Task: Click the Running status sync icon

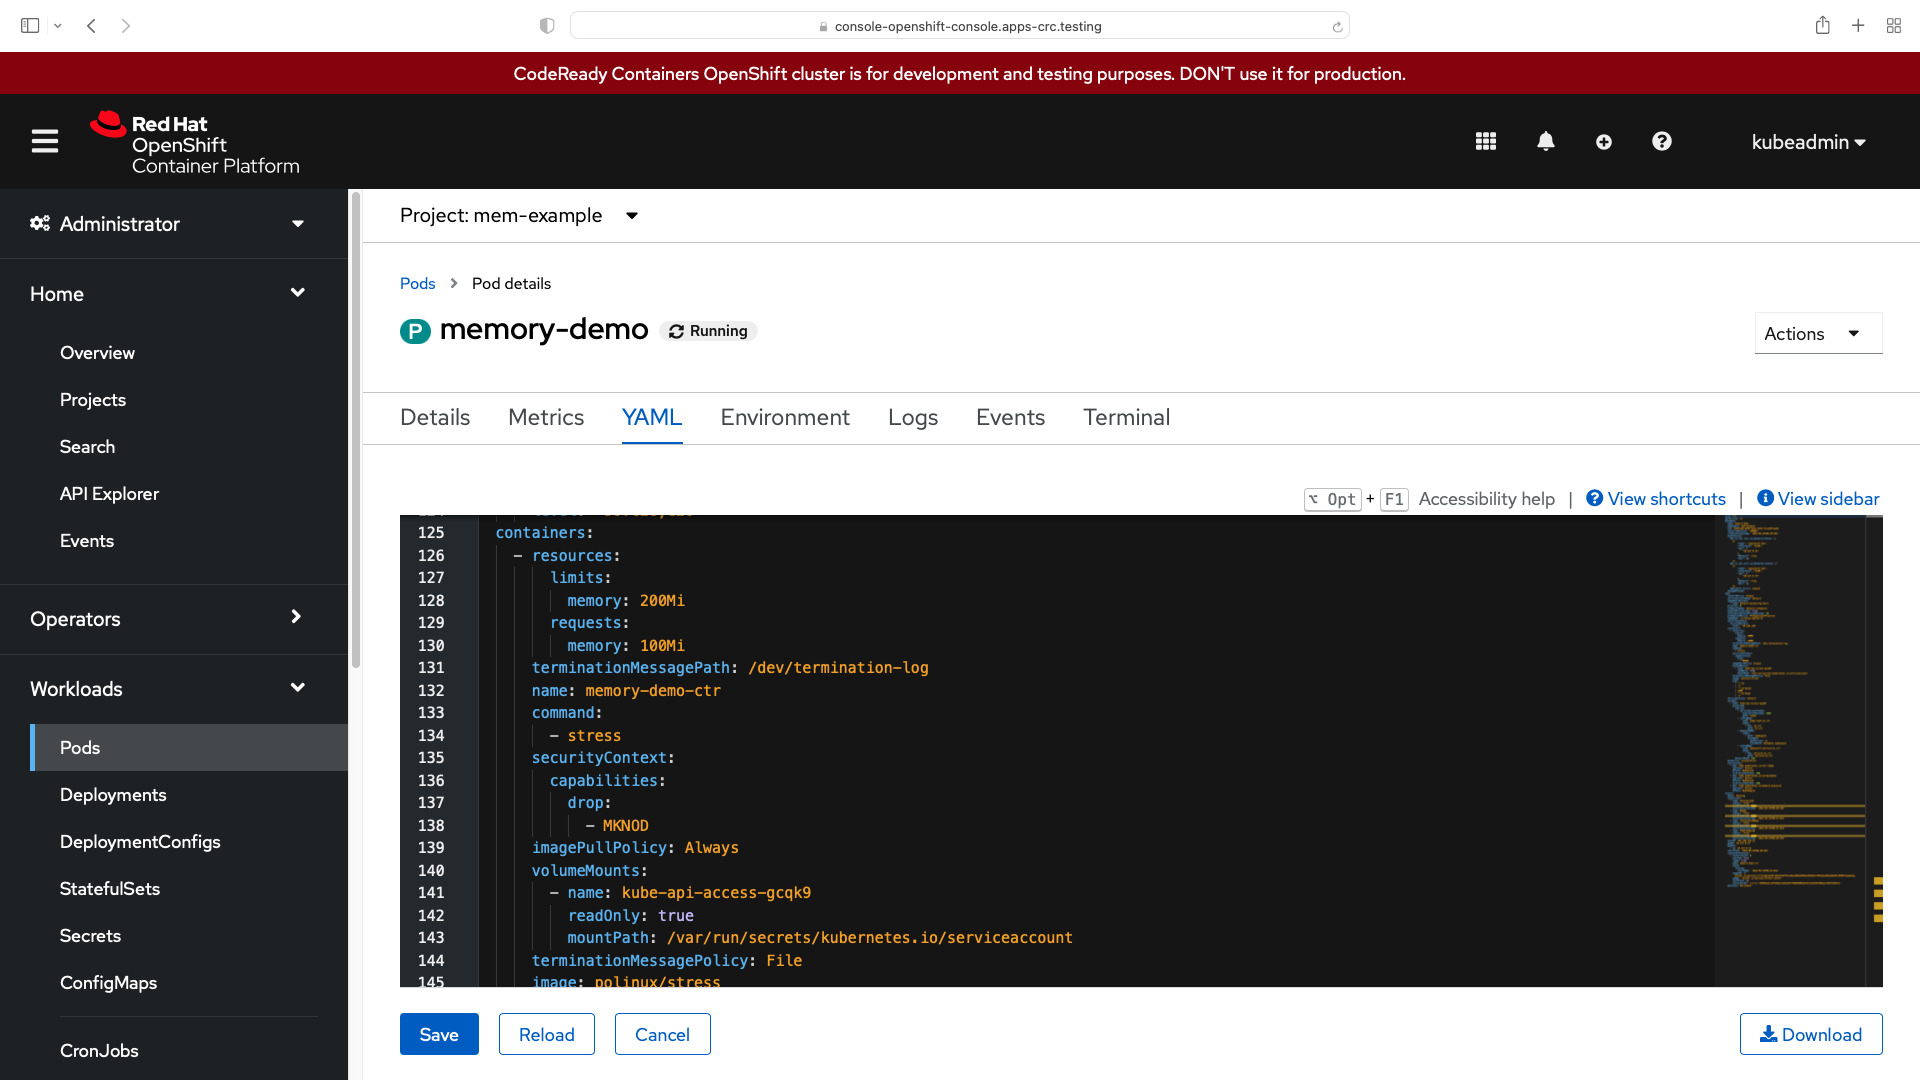Action: tap(677, 331)
